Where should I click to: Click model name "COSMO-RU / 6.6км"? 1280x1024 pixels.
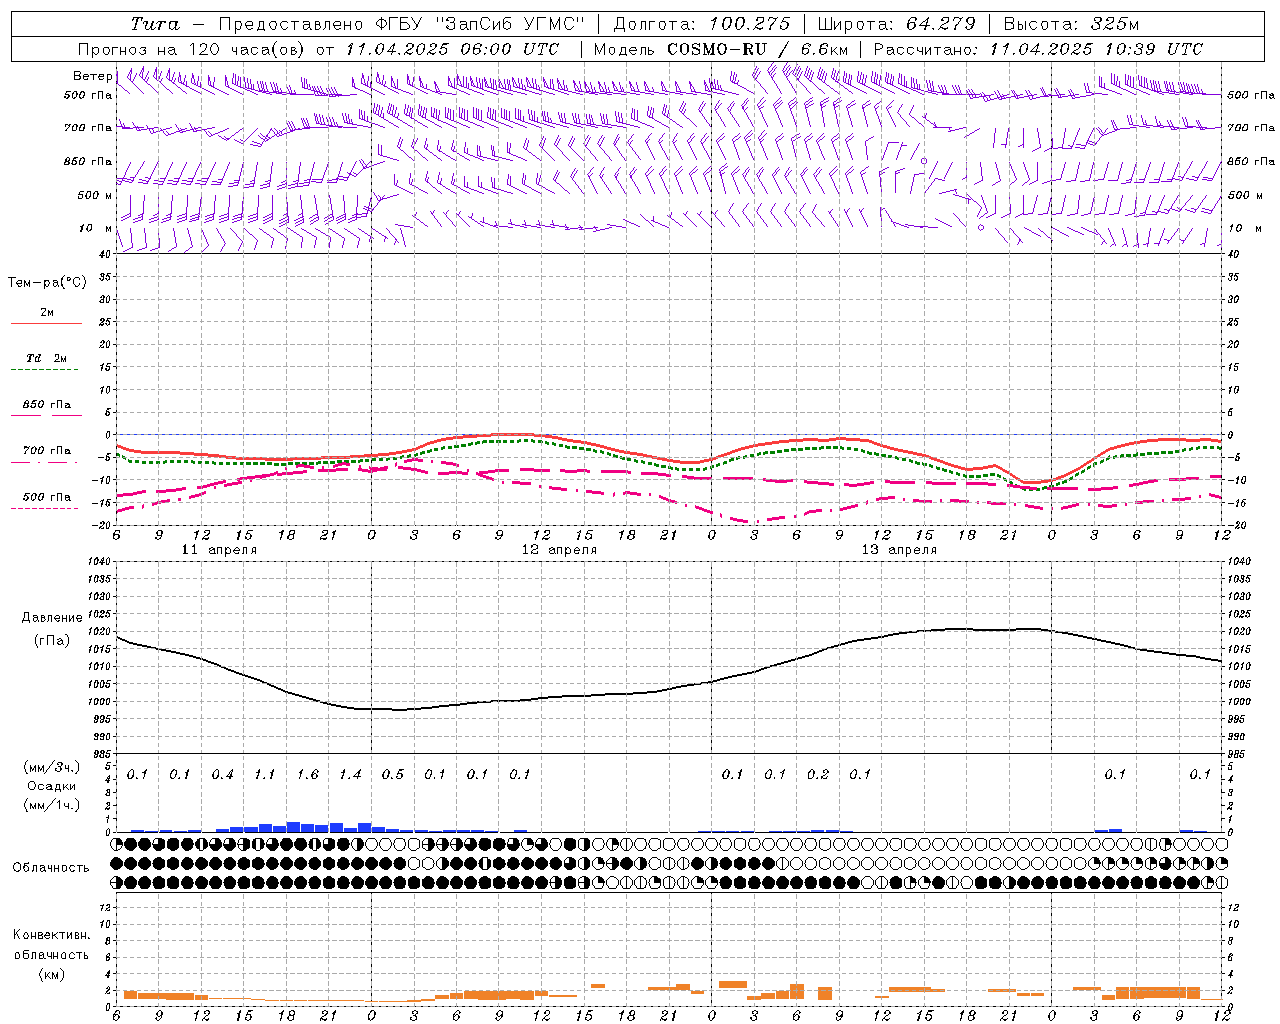(x=756, y=49)
